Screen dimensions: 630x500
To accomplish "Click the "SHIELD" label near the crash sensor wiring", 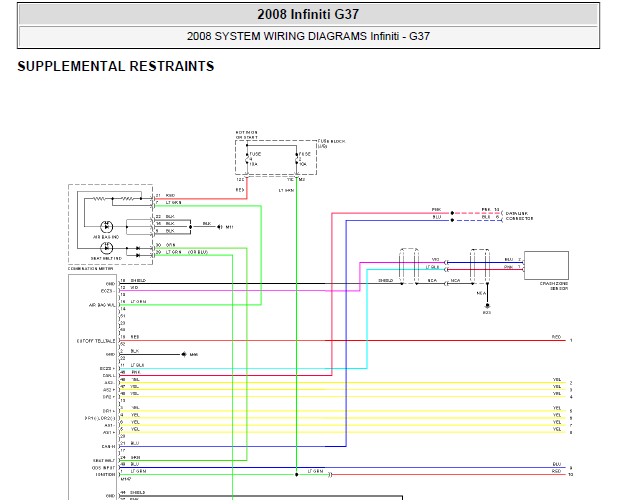I will [385, 281].
